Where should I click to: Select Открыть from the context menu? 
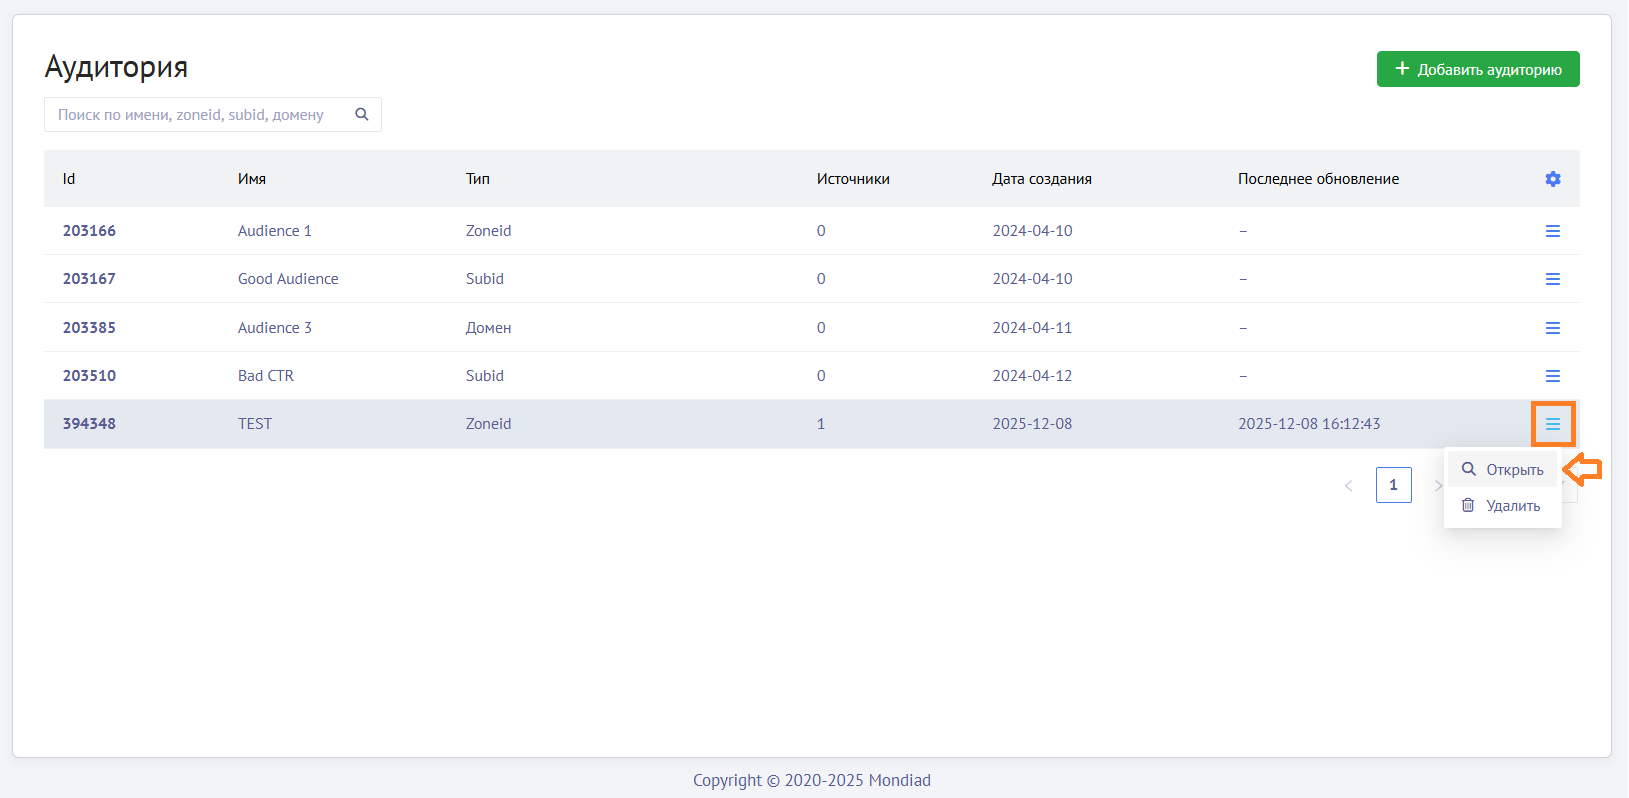[x=1503, y=470]
